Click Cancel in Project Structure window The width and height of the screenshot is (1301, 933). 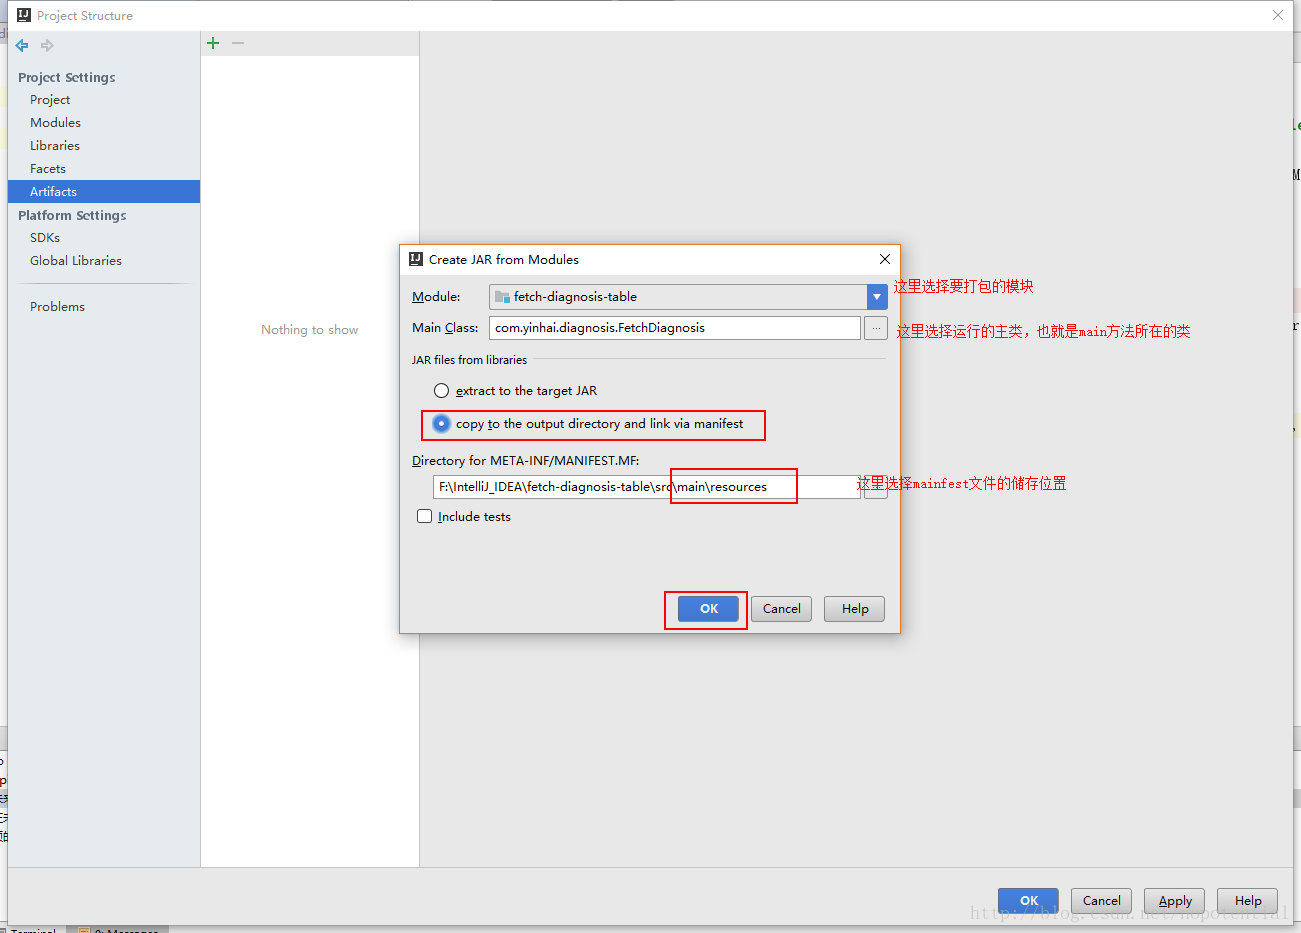pos(1101,901)
